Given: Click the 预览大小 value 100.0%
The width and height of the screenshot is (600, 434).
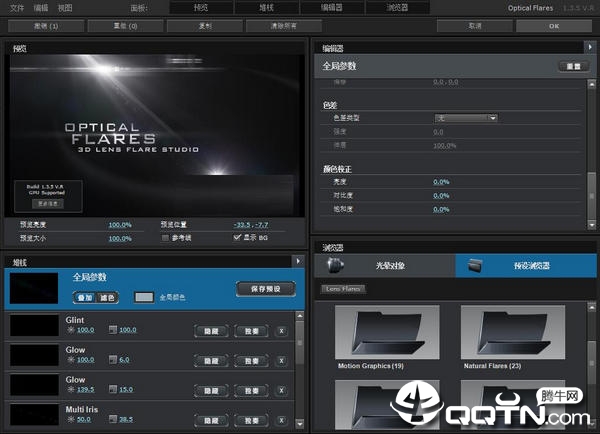Looking at the screenshot, I should coord(120,238).
